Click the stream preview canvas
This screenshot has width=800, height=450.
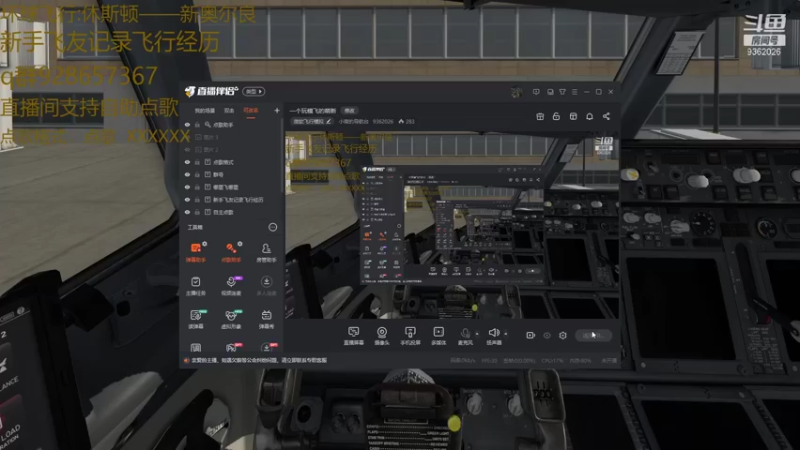pyautogui.click(x=452, y=226)
